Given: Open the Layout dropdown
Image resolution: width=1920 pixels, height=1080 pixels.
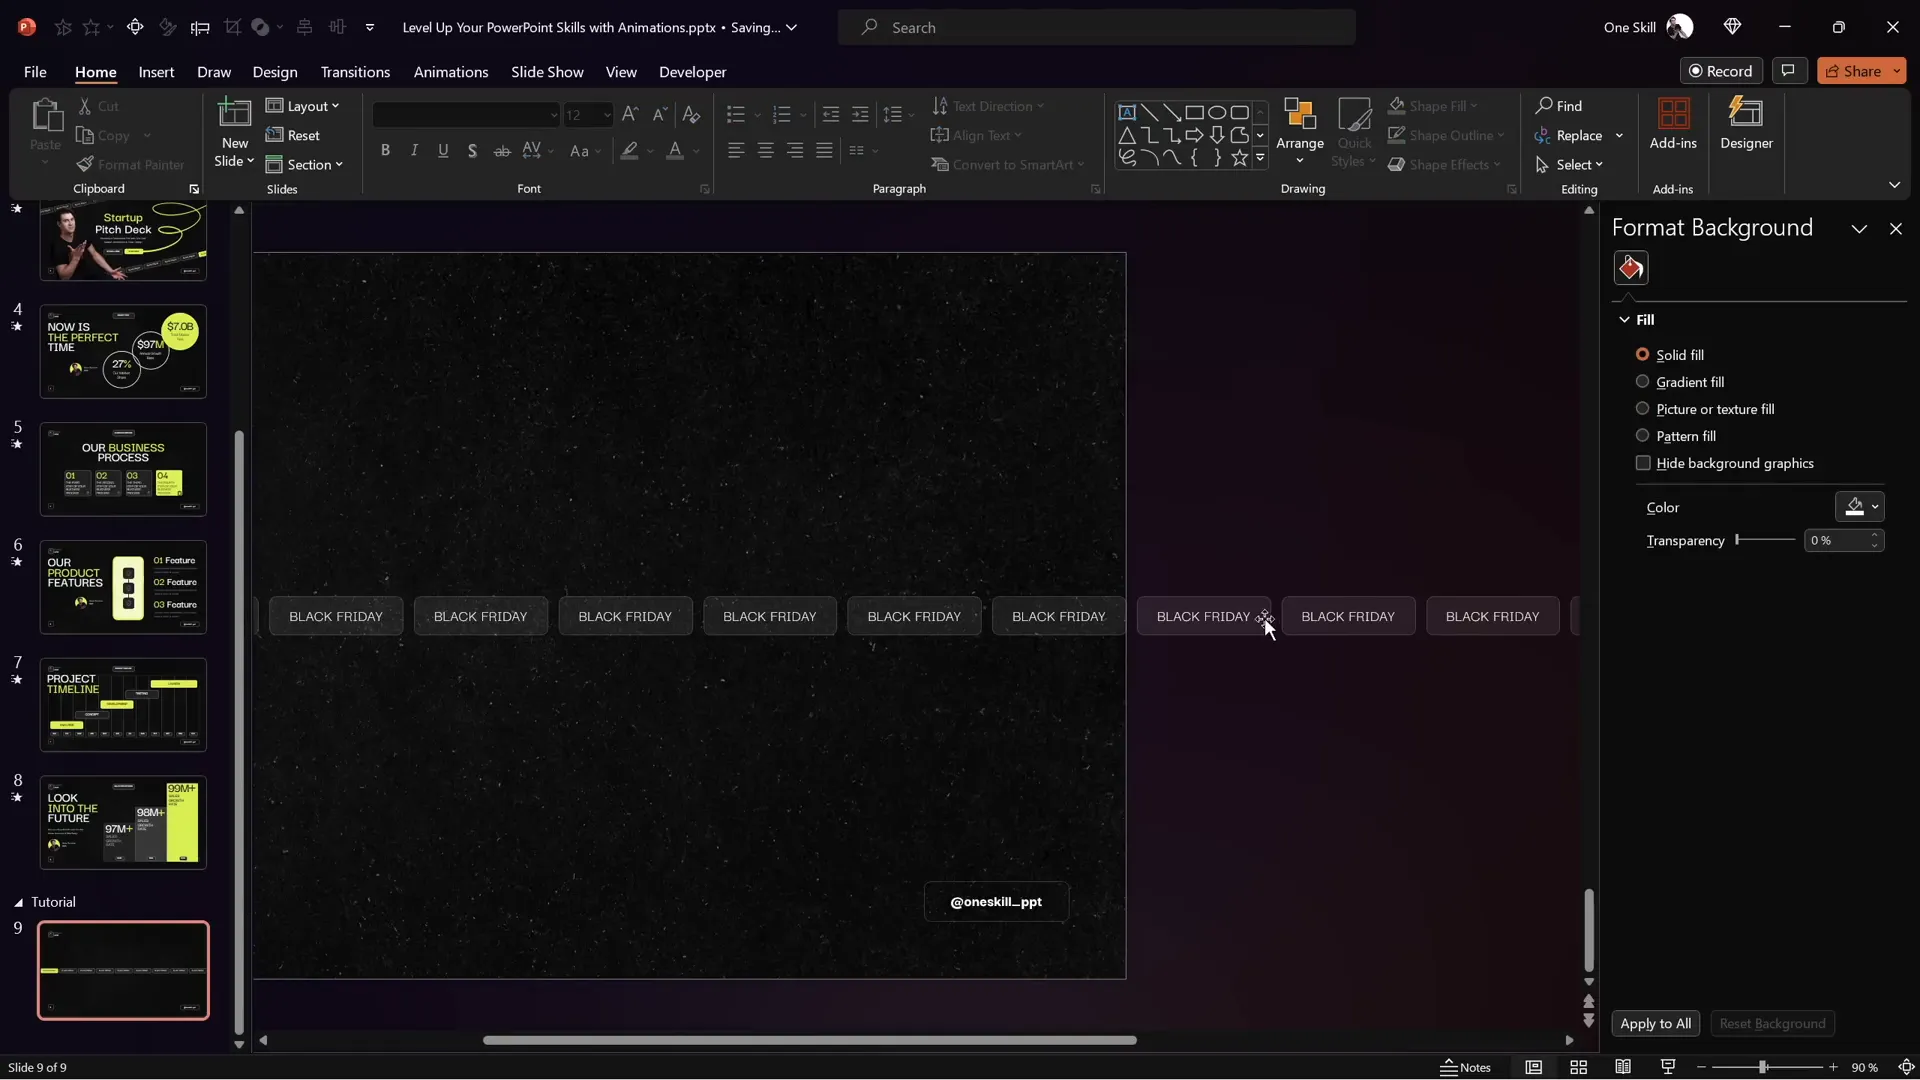Looking at the screenshot, I should (303, 106).
